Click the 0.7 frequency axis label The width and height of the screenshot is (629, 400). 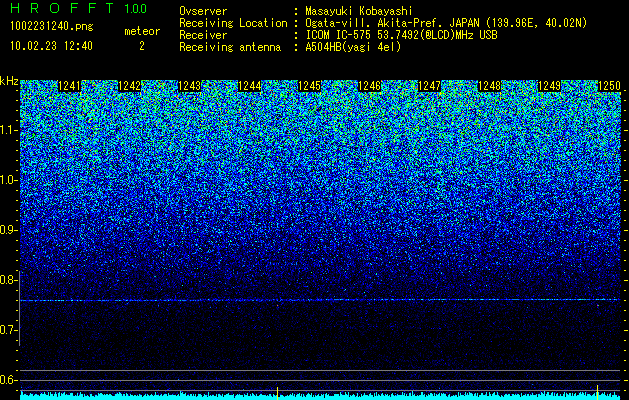tap(9, 330)
